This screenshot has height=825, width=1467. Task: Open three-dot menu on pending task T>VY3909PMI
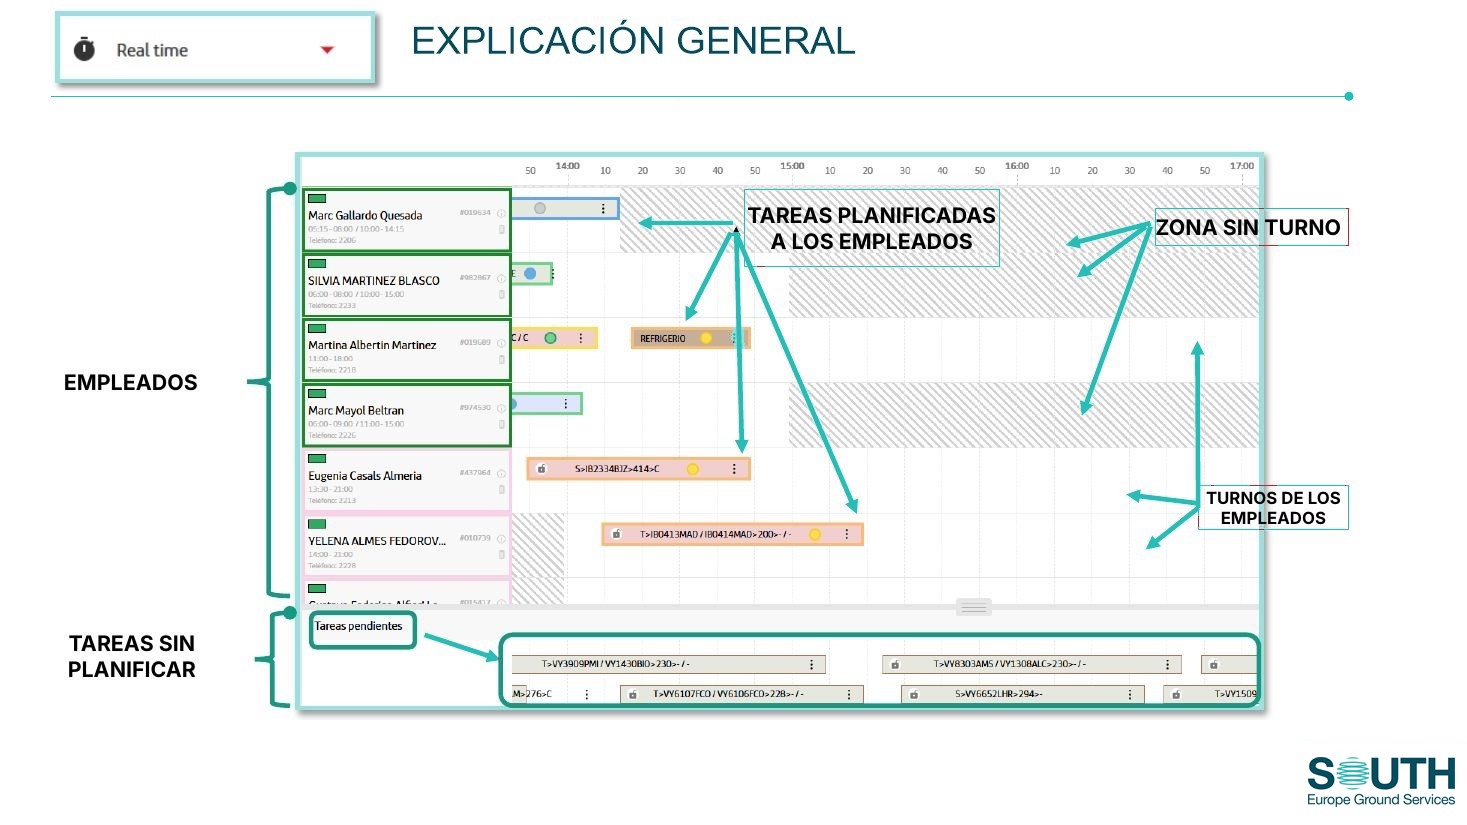(811, 664)
